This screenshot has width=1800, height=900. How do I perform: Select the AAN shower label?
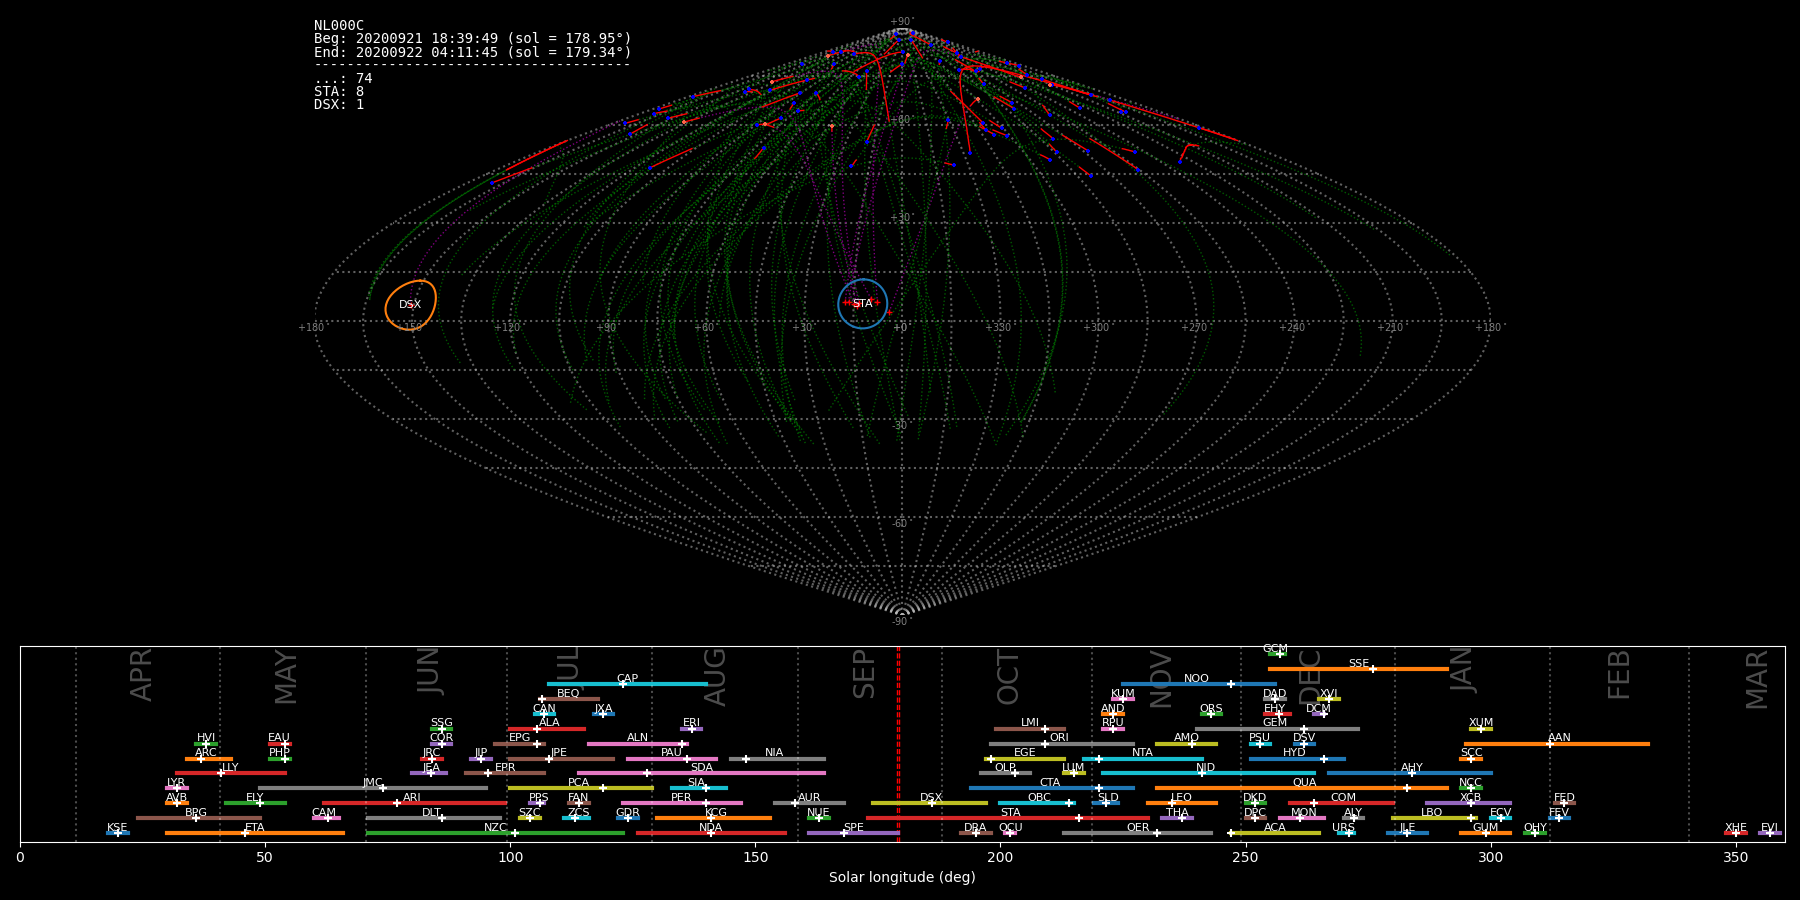click(x=1559, y=738)
